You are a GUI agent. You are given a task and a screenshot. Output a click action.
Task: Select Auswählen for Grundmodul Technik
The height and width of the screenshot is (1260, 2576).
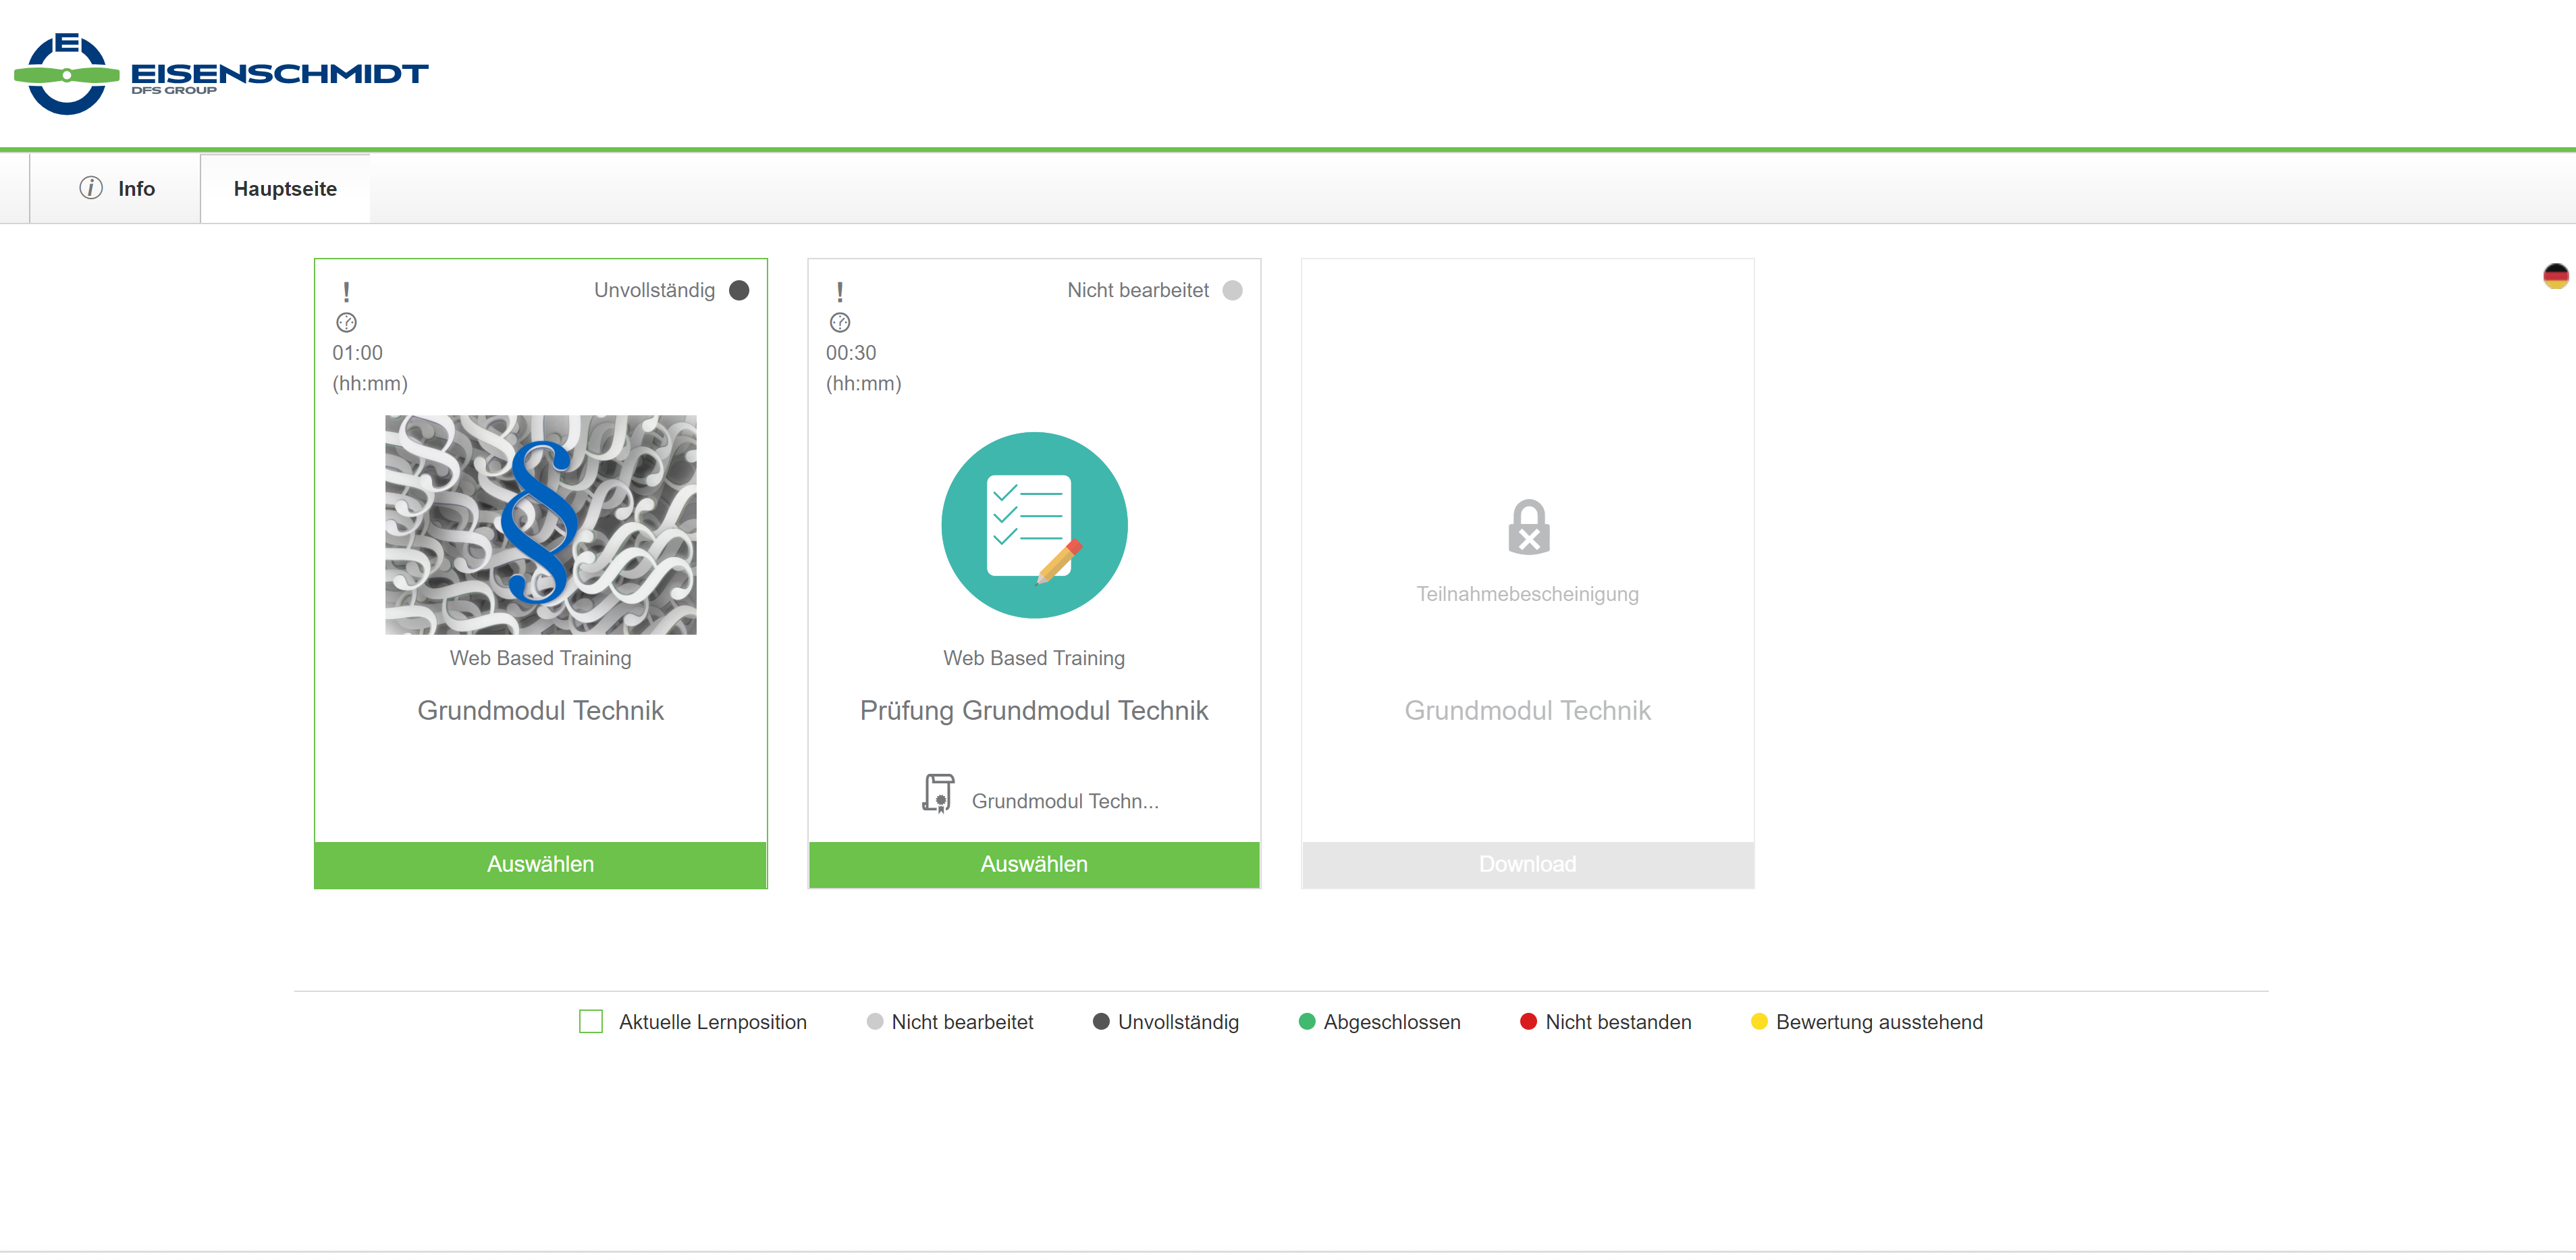pos(540,864)
